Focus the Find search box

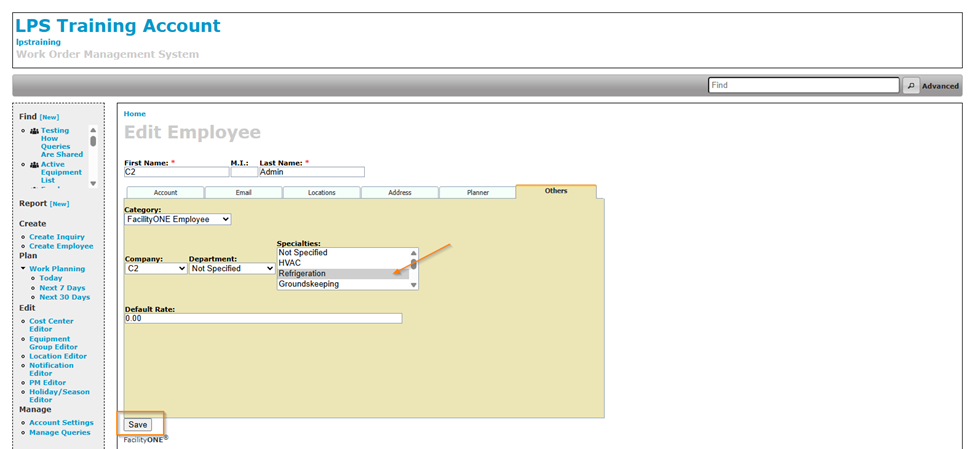point(803,86)
